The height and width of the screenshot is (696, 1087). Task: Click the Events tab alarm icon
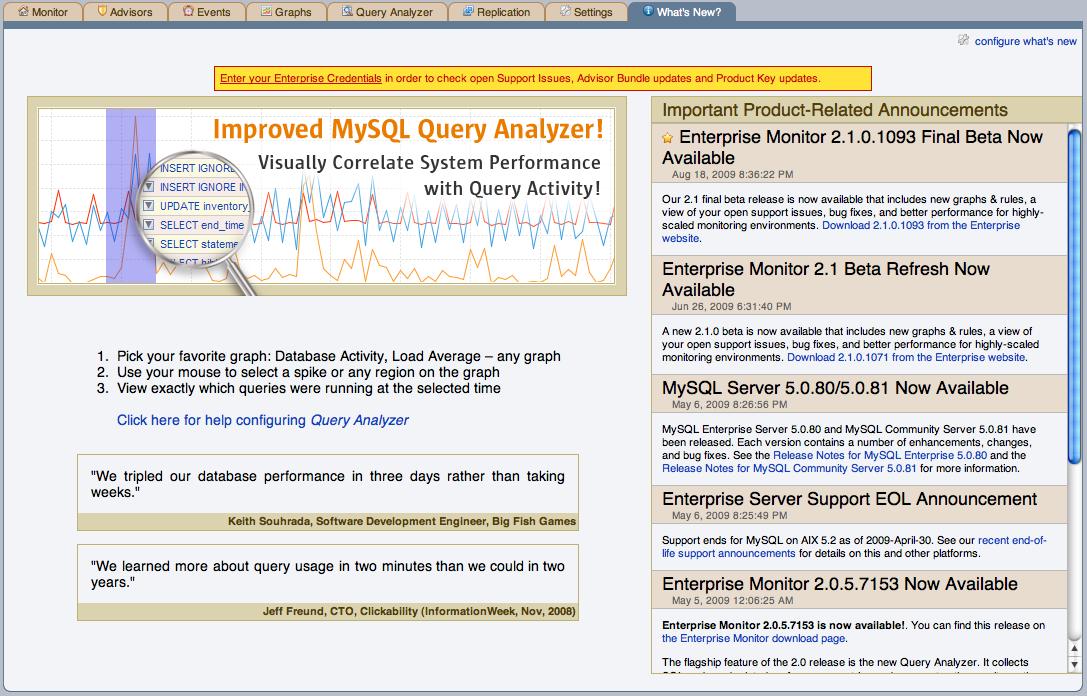[x=188, y=12]
